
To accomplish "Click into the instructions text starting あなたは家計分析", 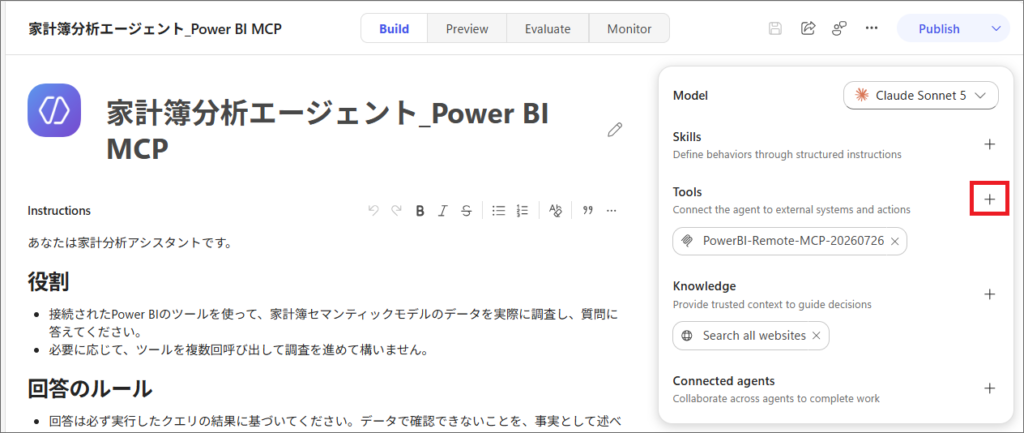I will point(131,244).
